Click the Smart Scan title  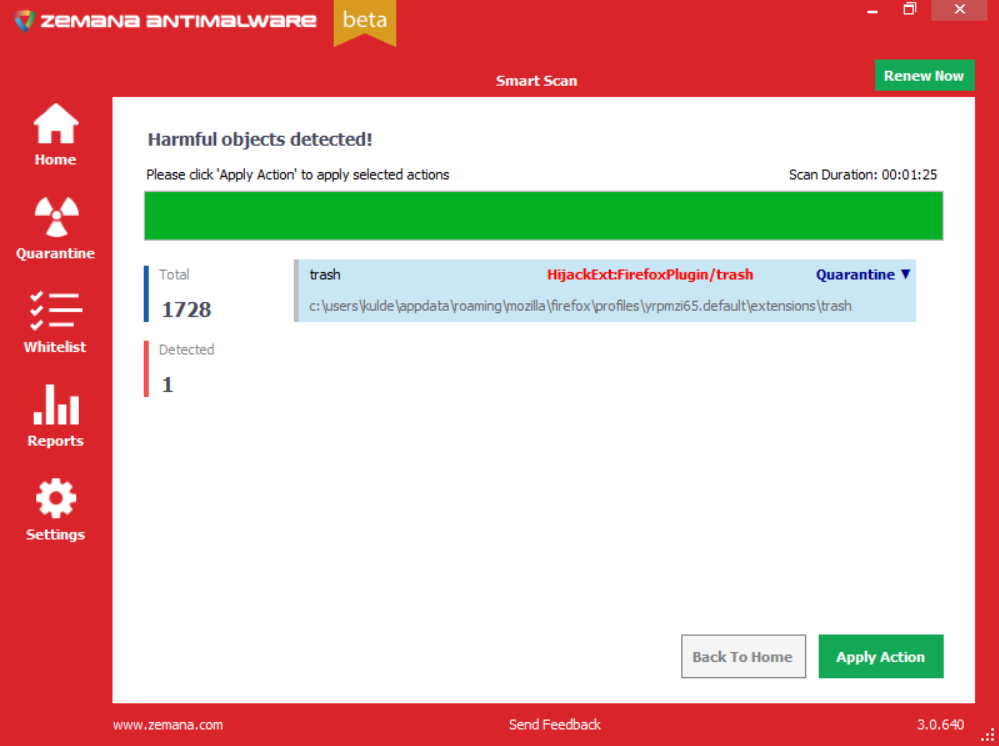[536, 81]
